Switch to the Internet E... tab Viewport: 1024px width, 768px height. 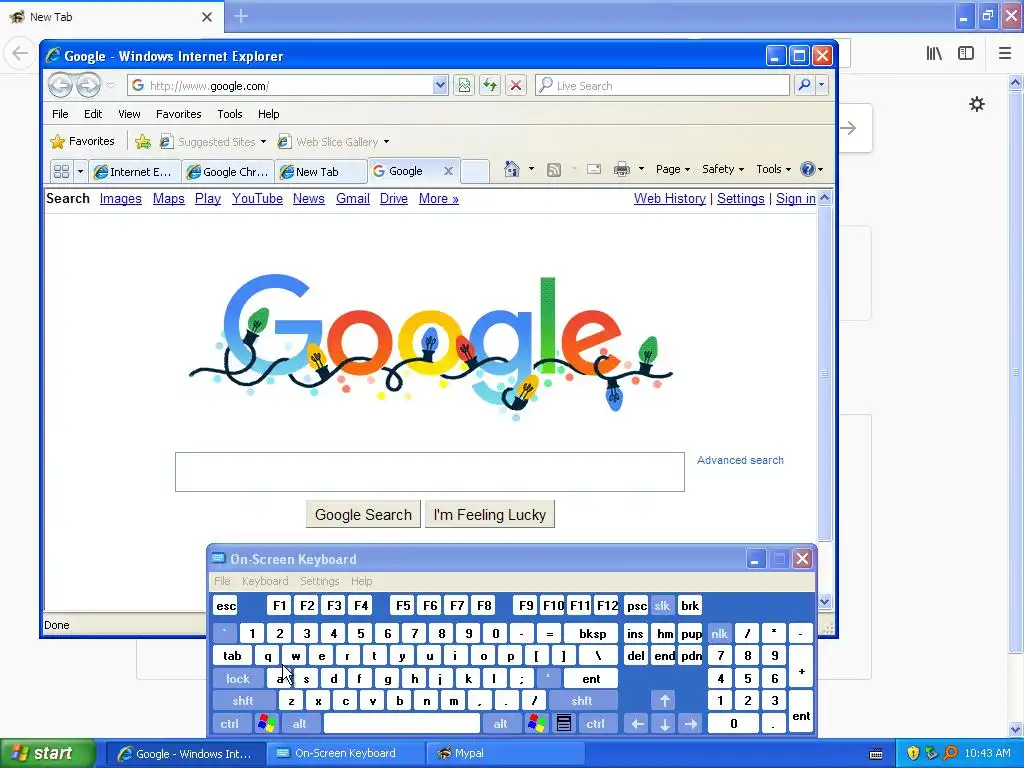(x=135, y=172)
